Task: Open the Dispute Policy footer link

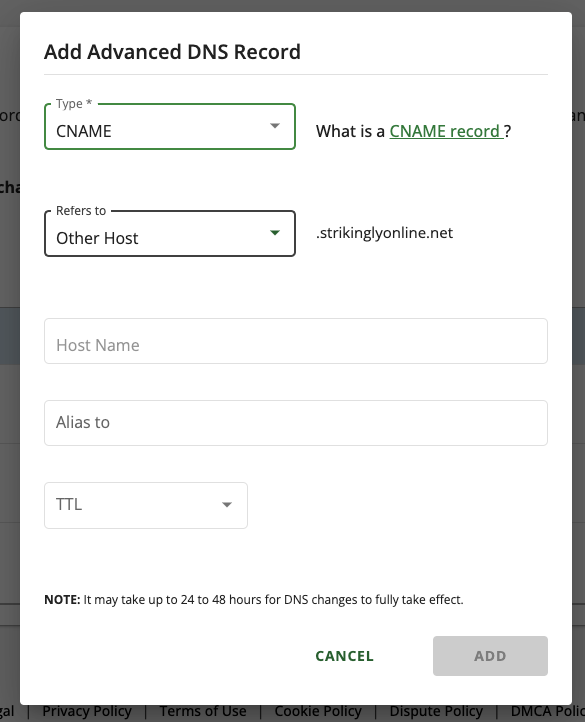Action: click(x=436, y=711)
